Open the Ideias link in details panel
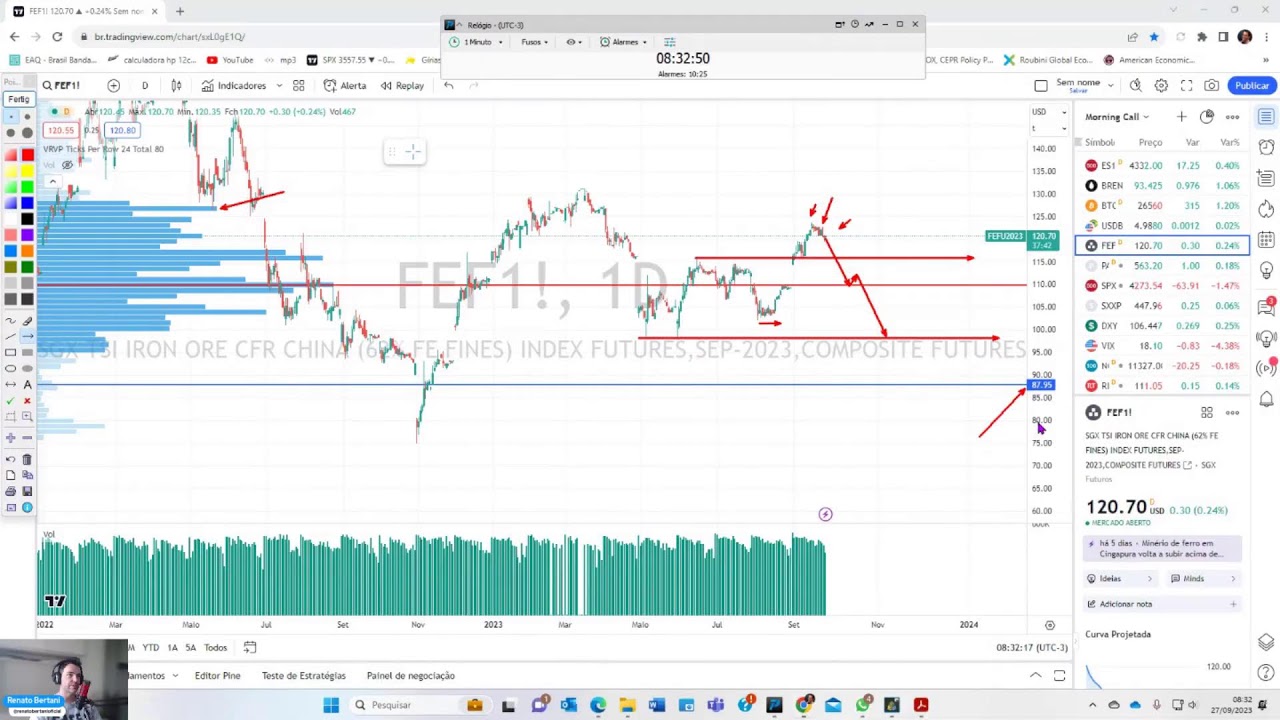 [1120, 579]
